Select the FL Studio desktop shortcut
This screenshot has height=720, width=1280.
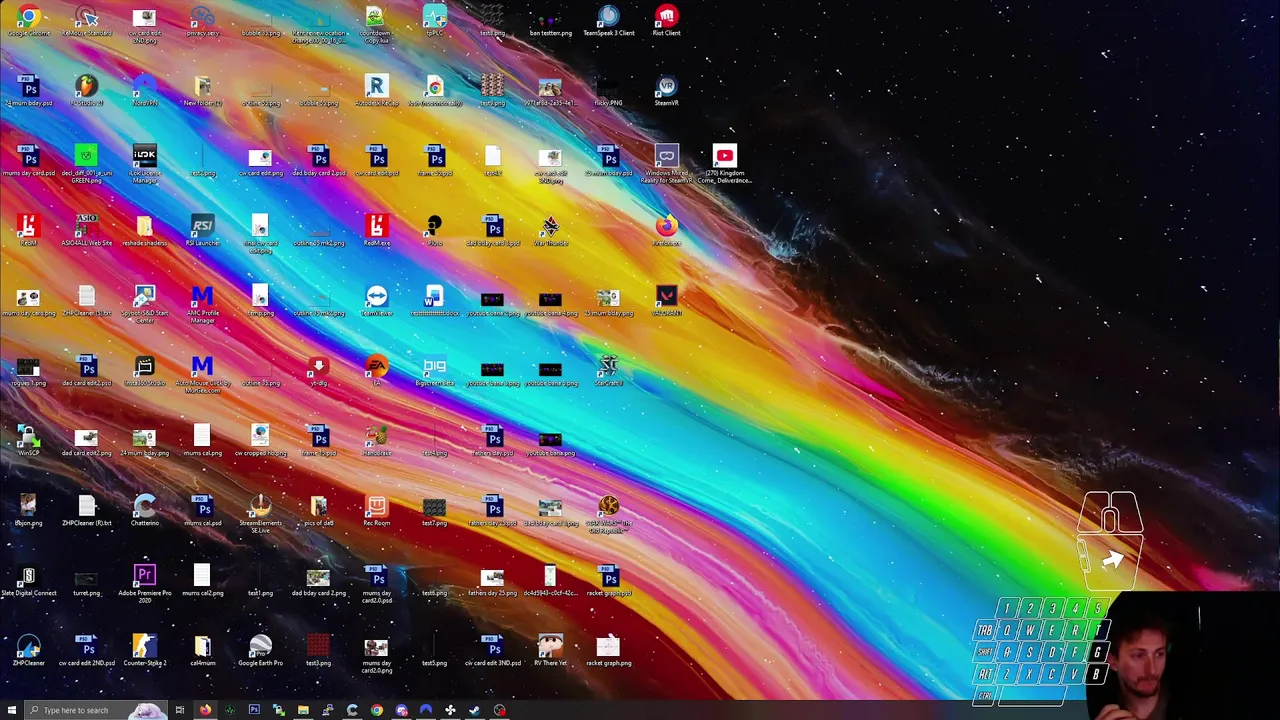click(x=86, y=87)
